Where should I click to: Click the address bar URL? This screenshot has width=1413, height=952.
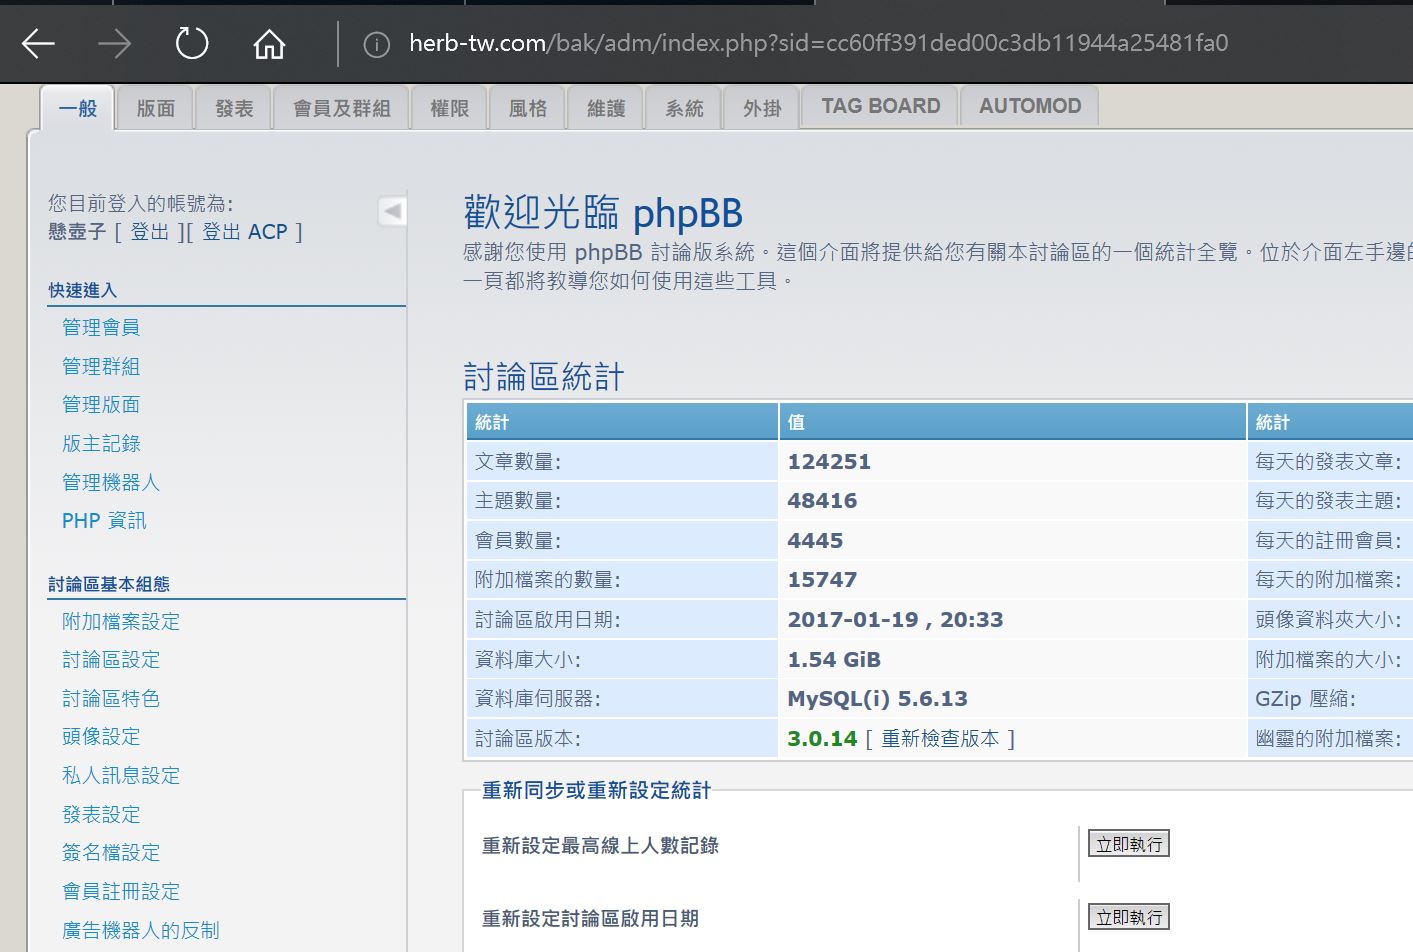(x=818, y=43)
